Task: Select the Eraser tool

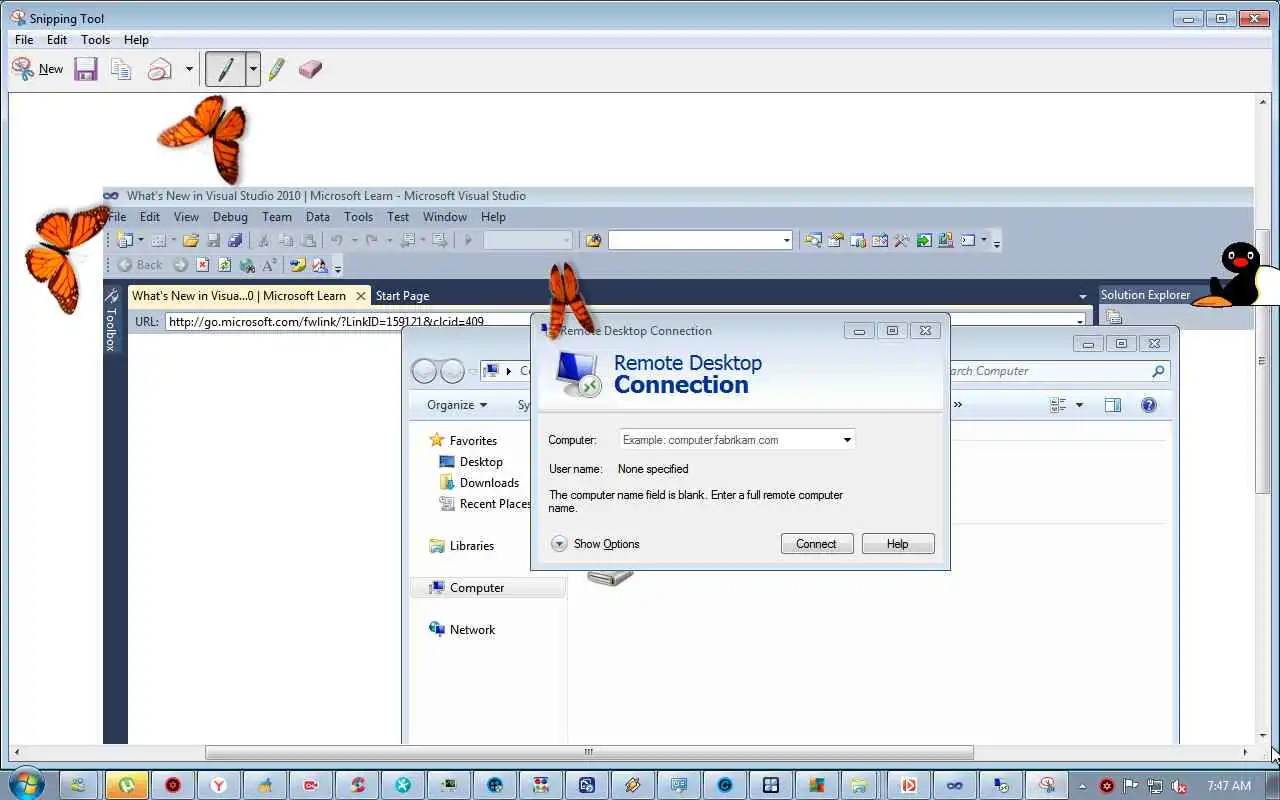Action: pyautogui.click(x=310, y=69)
